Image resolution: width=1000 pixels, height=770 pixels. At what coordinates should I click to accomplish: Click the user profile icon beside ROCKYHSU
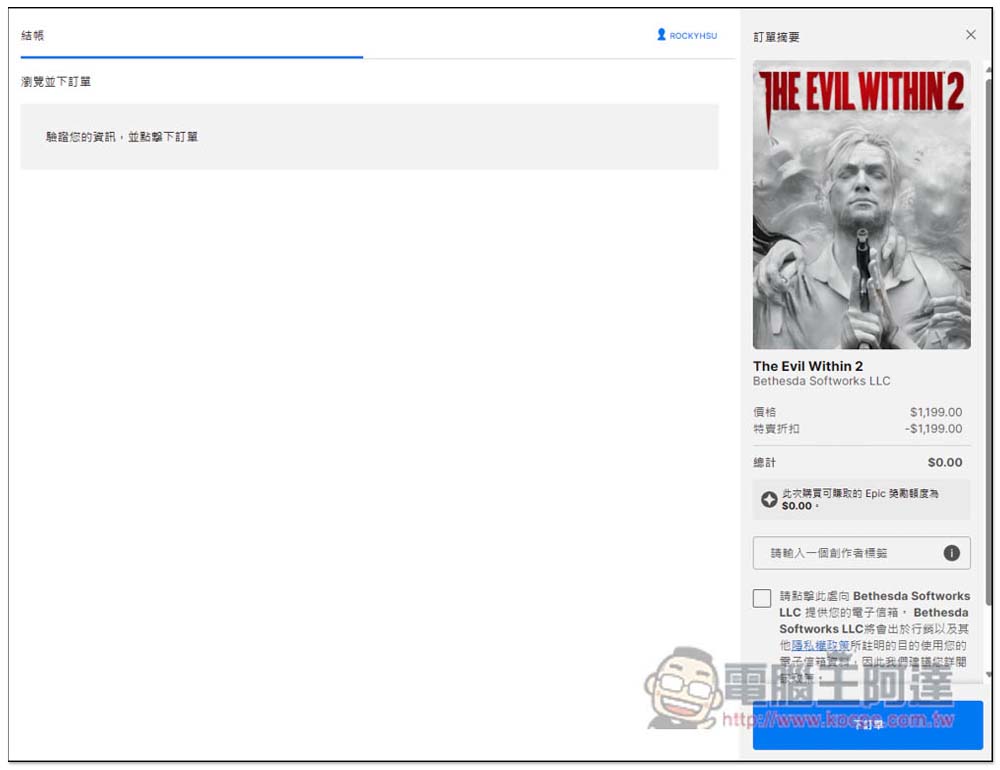[661, 35]
